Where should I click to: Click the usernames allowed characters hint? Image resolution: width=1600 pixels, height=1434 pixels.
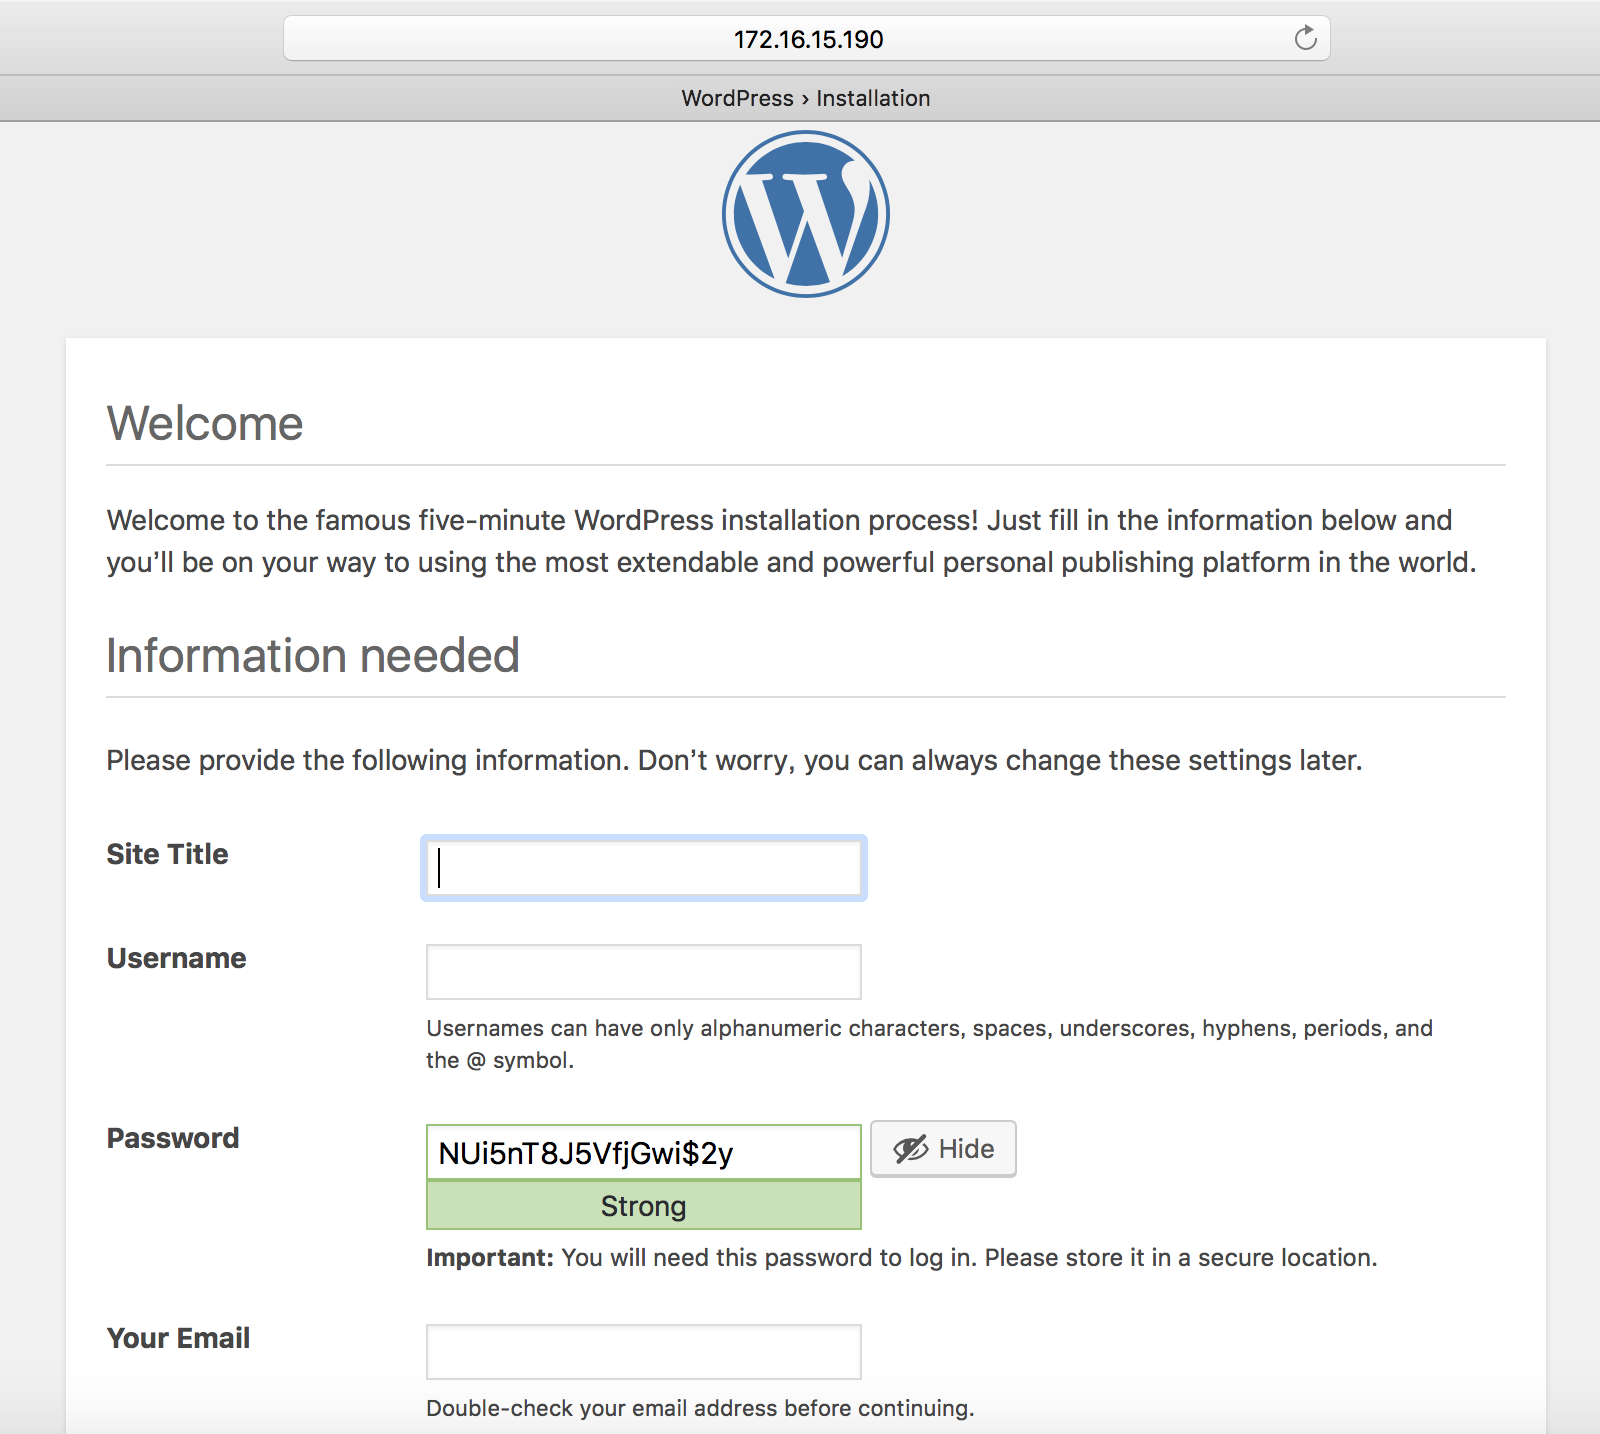click(930, 1044)
